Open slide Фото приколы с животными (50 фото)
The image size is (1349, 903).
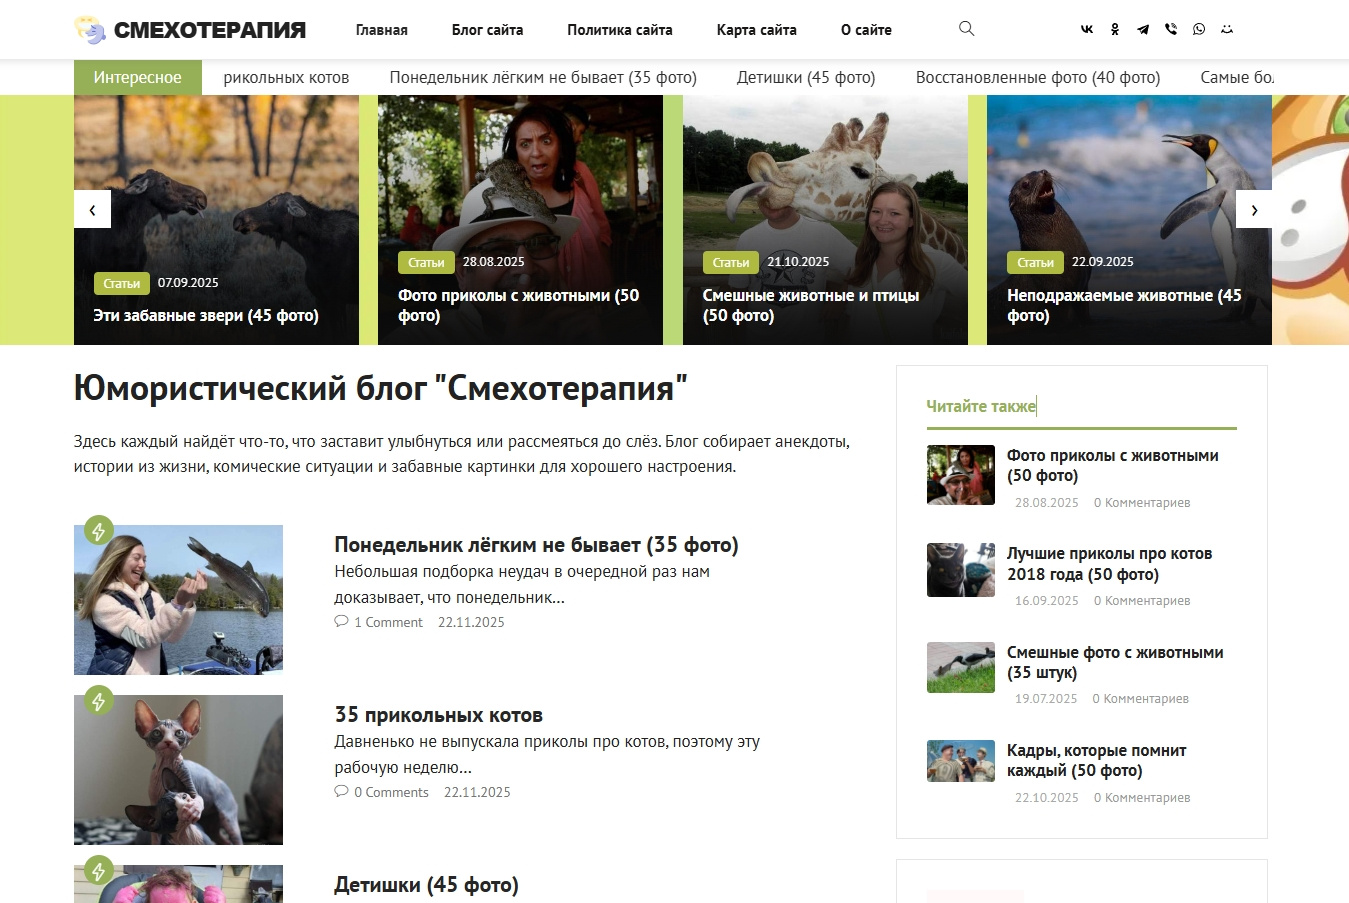[x=518, y=305]
